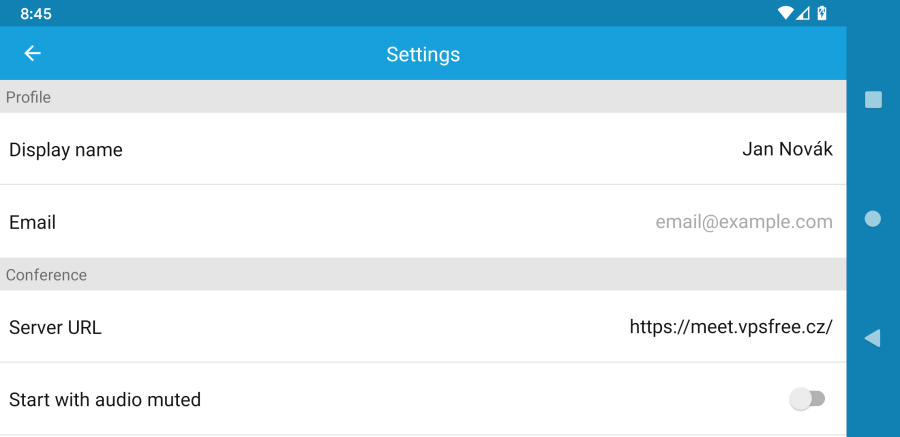This screenshot has width=900, height=437.
Task: Tap the Android home circle button
Action: click(x=872, y=219)
